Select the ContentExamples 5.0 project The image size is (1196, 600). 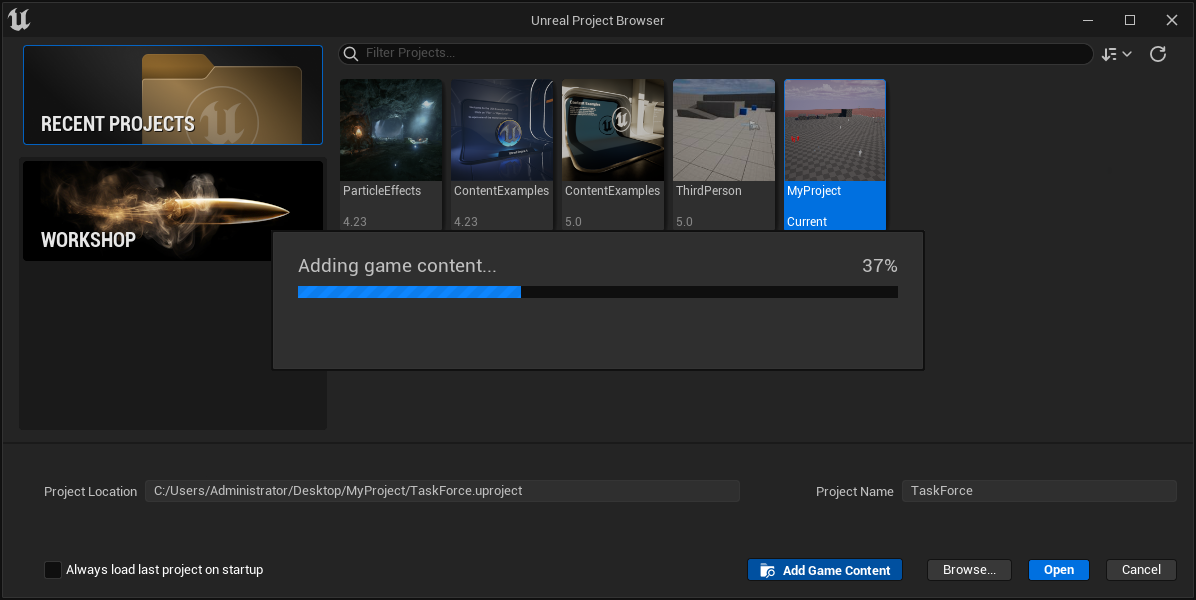(x=612, y=129)
